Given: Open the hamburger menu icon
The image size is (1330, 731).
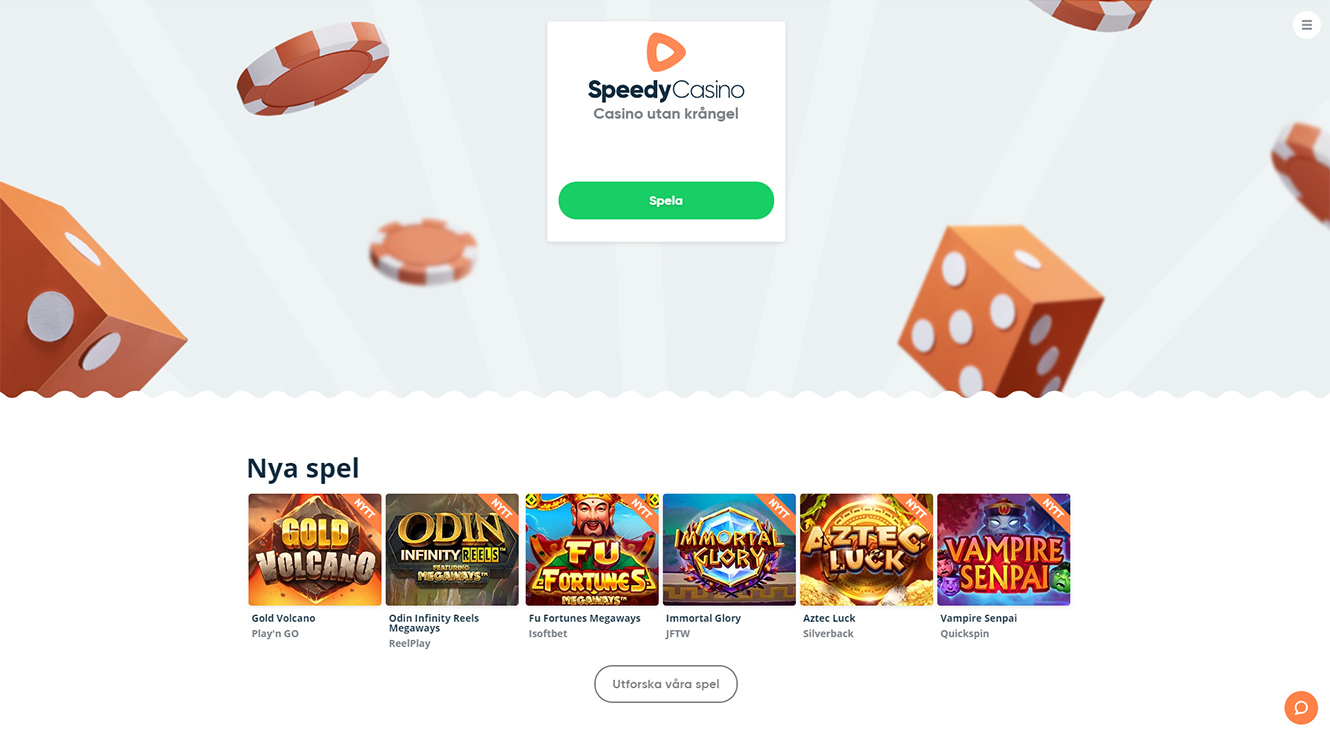Looking at the screenshot, I should (1306, 25).
